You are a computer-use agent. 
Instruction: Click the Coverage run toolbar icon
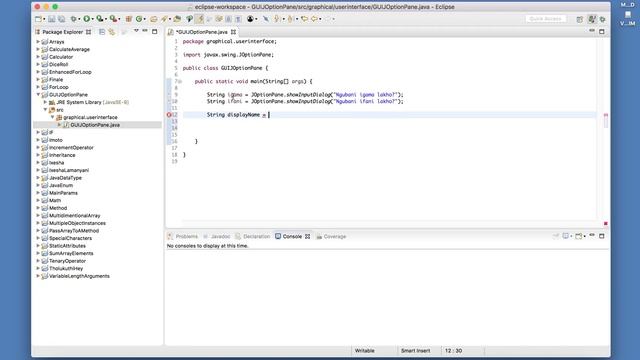100,19
